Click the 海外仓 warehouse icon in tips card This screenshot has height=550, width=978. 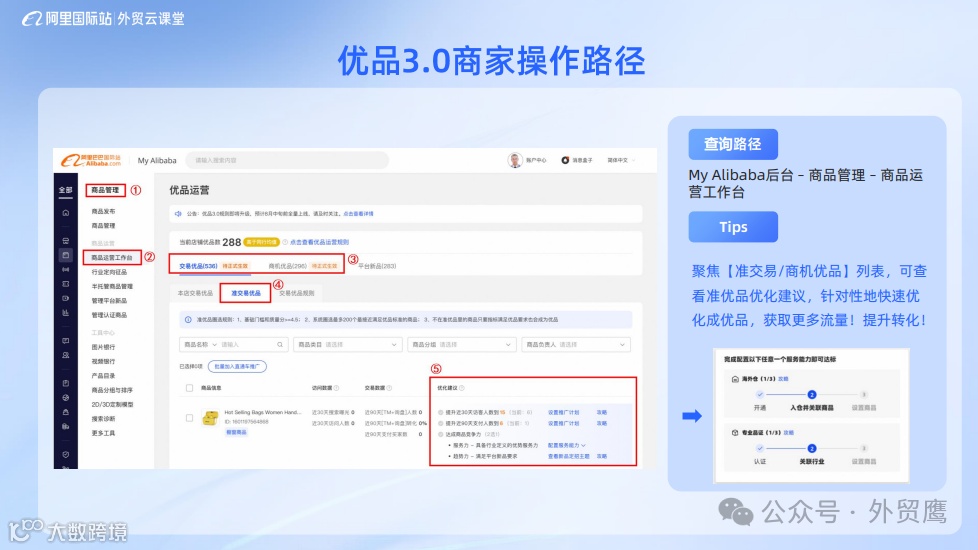click(735, 379)
